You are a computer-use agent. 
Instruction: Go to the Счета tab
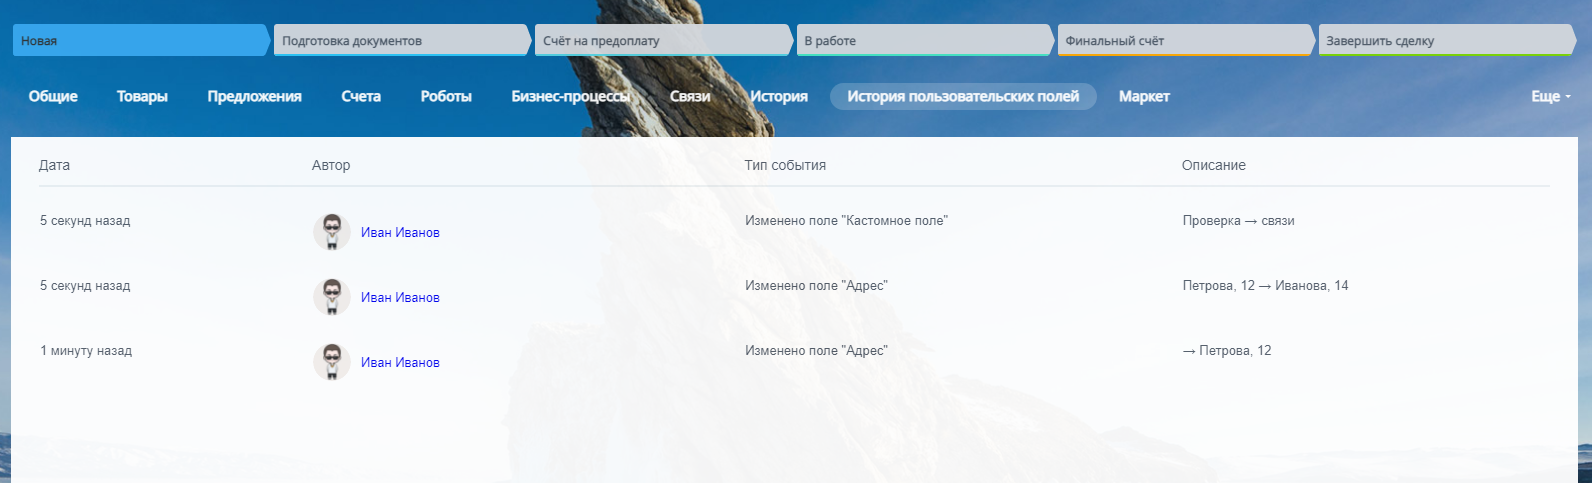click(361, 97)
